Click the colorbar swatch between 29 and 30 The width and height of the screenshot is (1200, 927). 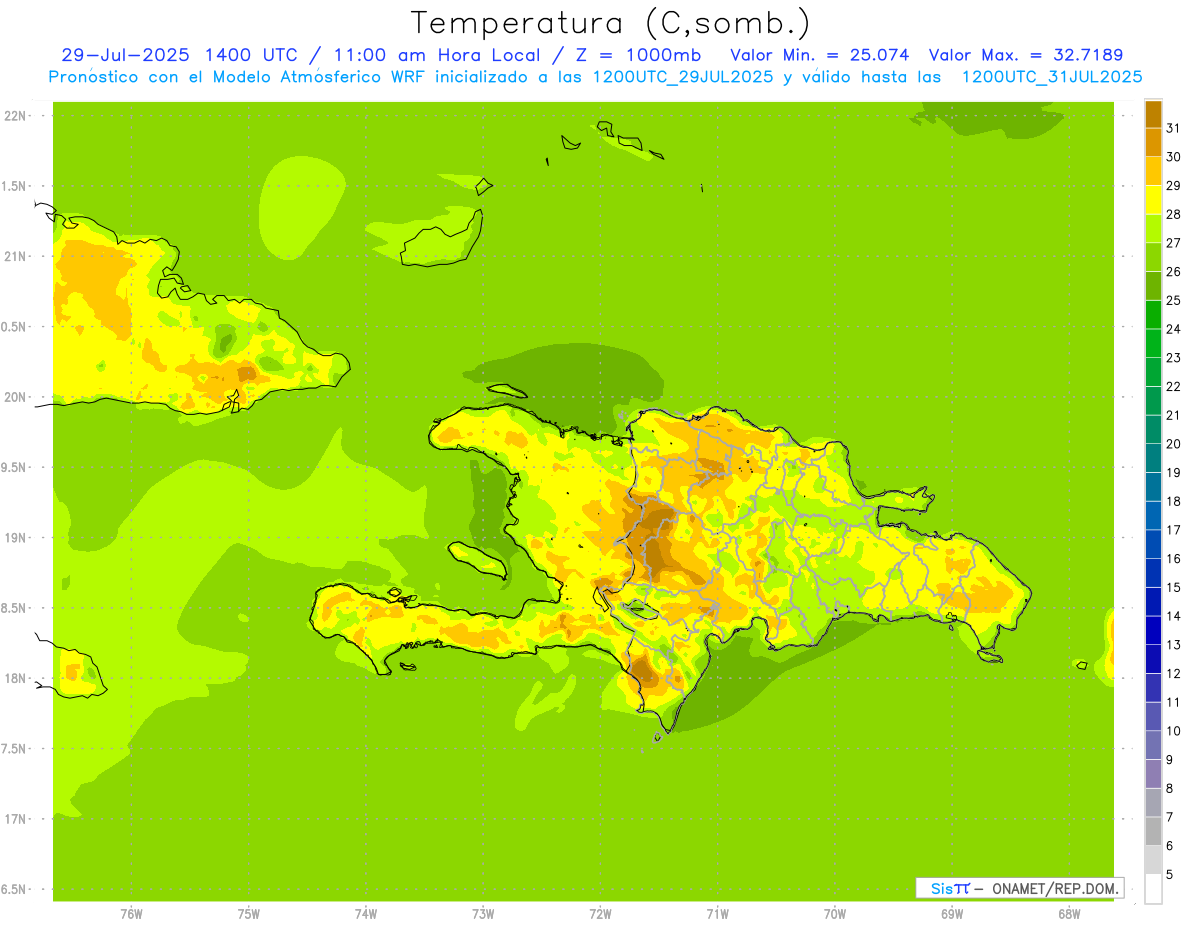1153,171
